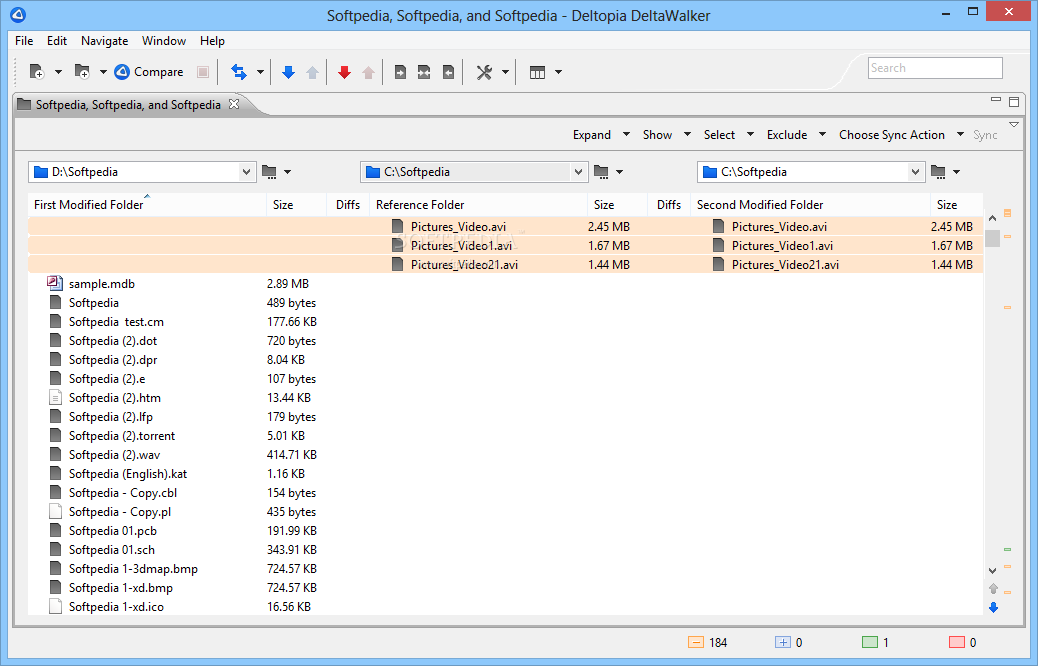This screenshot has height=666, width=1038.
Task: Open the rightmost C:\Softpedia folder combo box
Action: [x=810, y=171]
